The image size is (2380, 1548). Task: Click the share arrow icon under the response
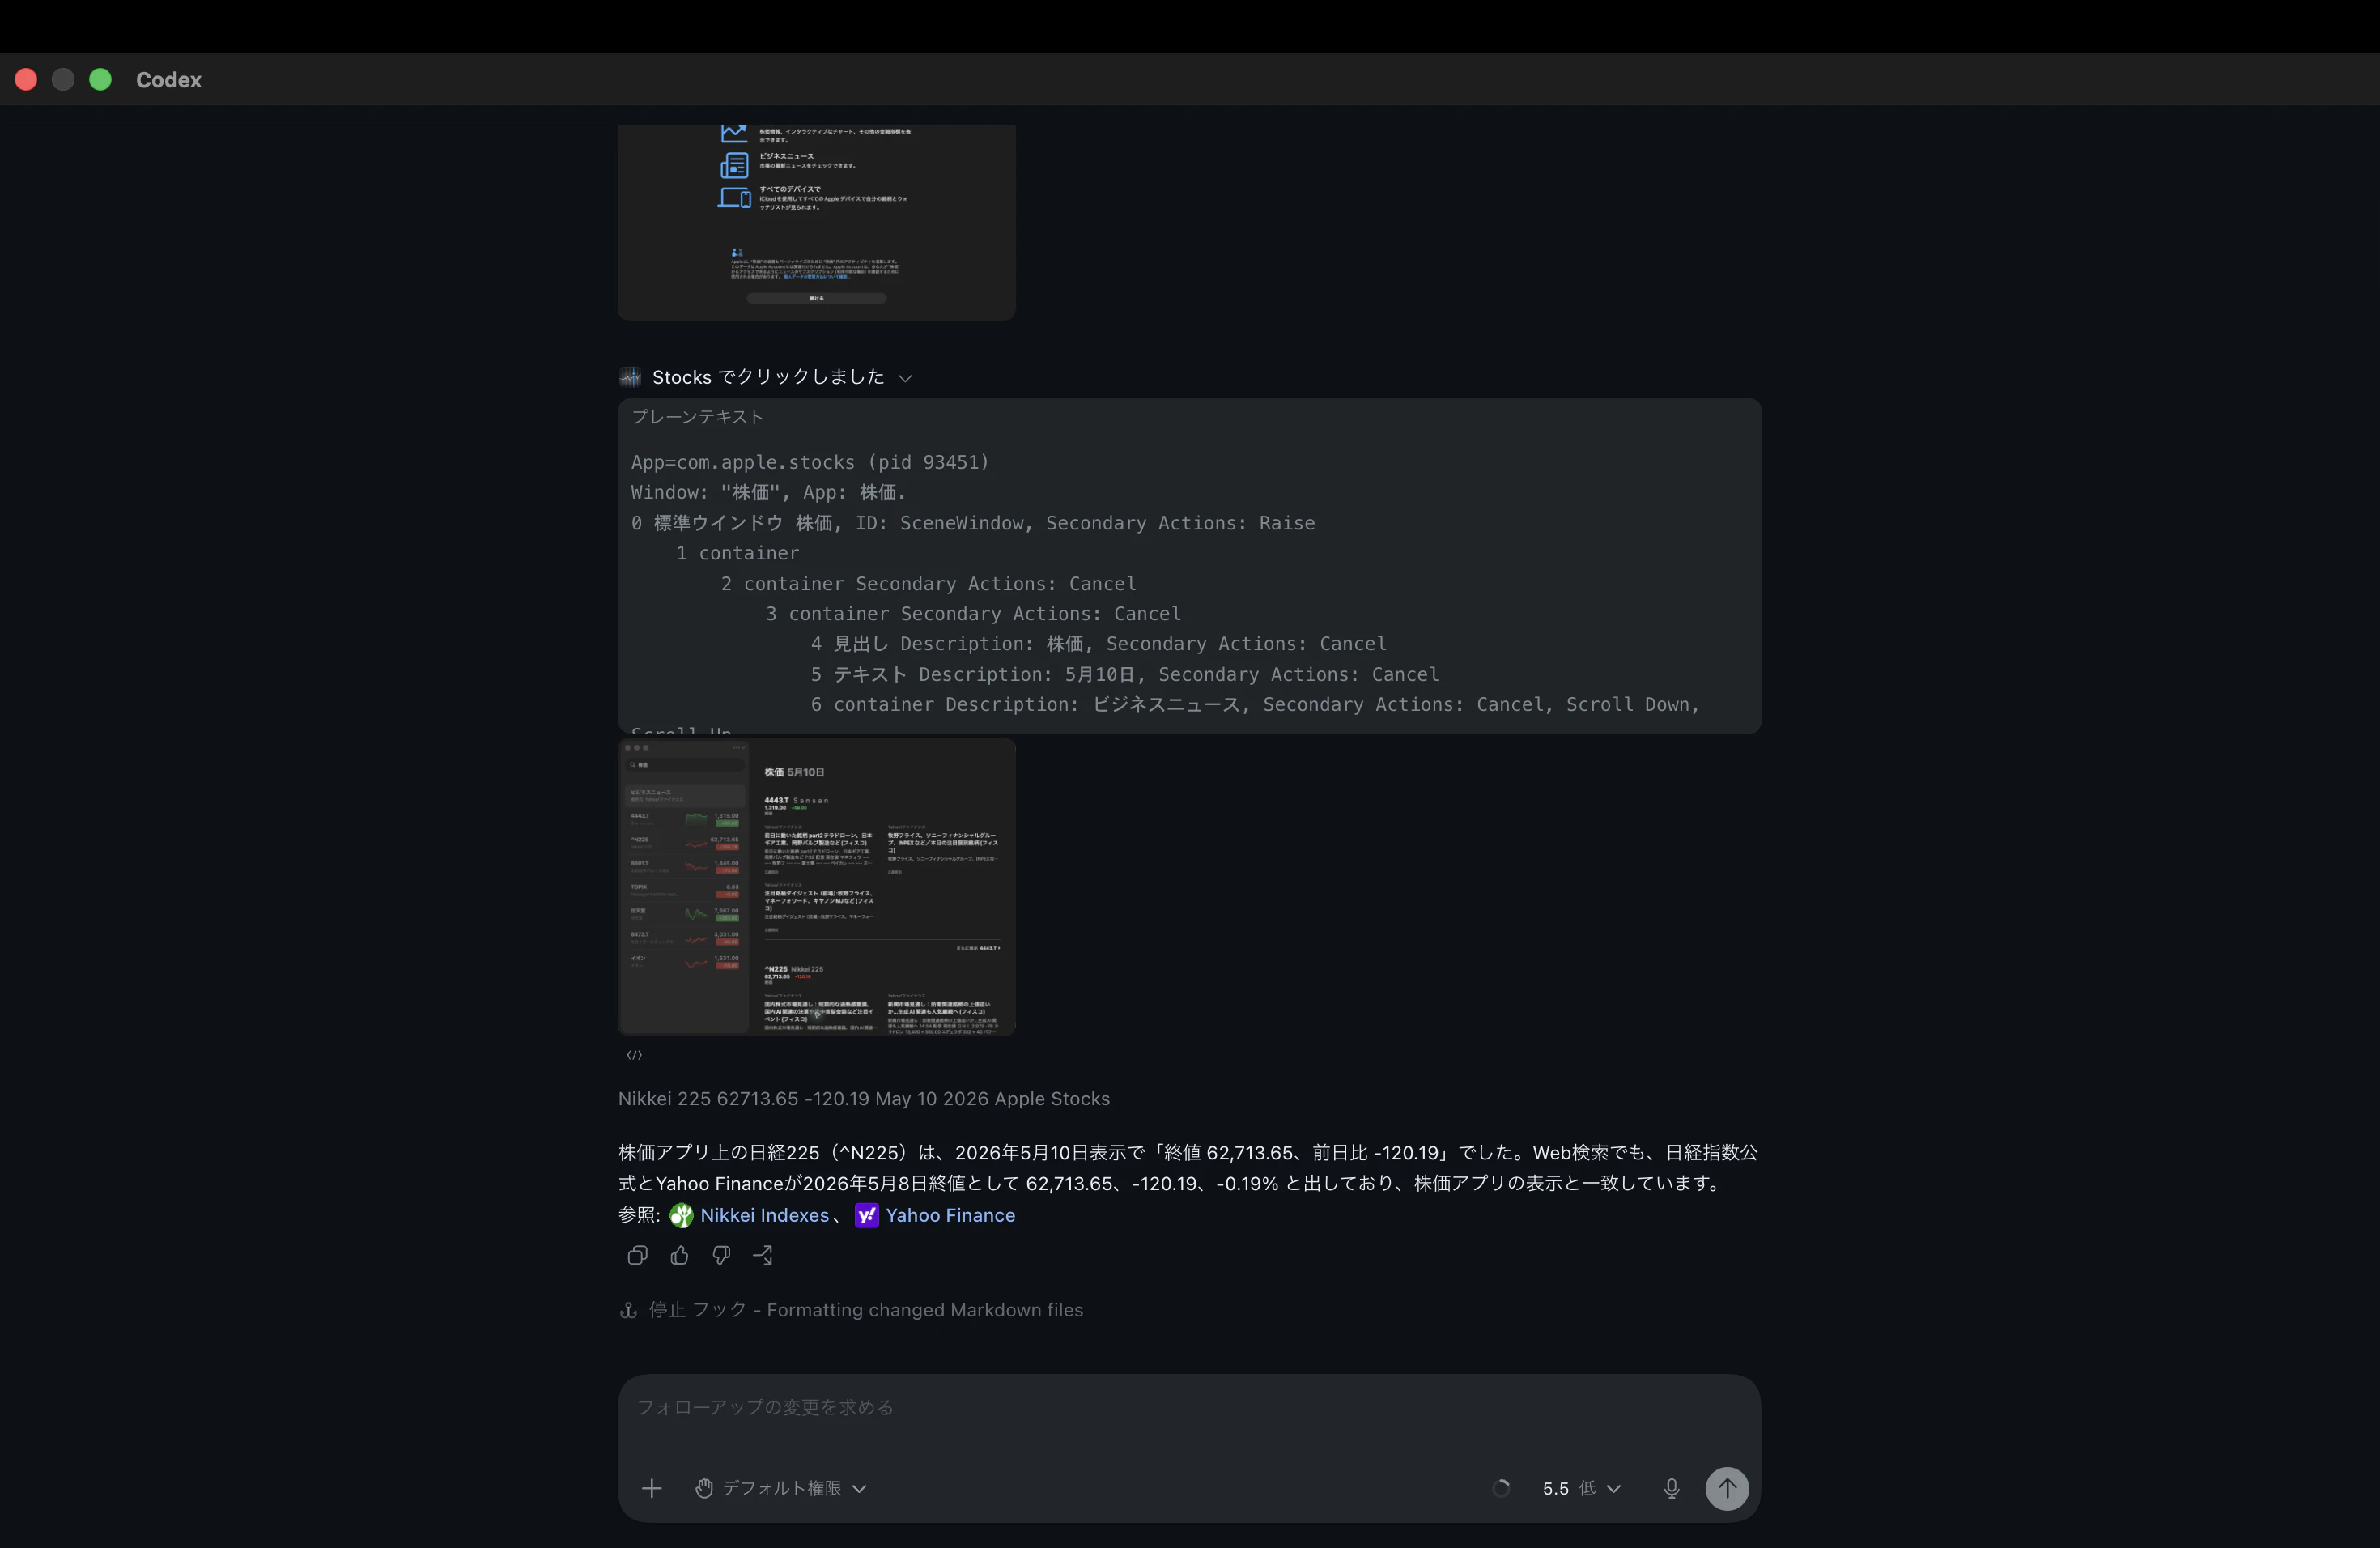pyautogui.click(x=763, y=1255)
